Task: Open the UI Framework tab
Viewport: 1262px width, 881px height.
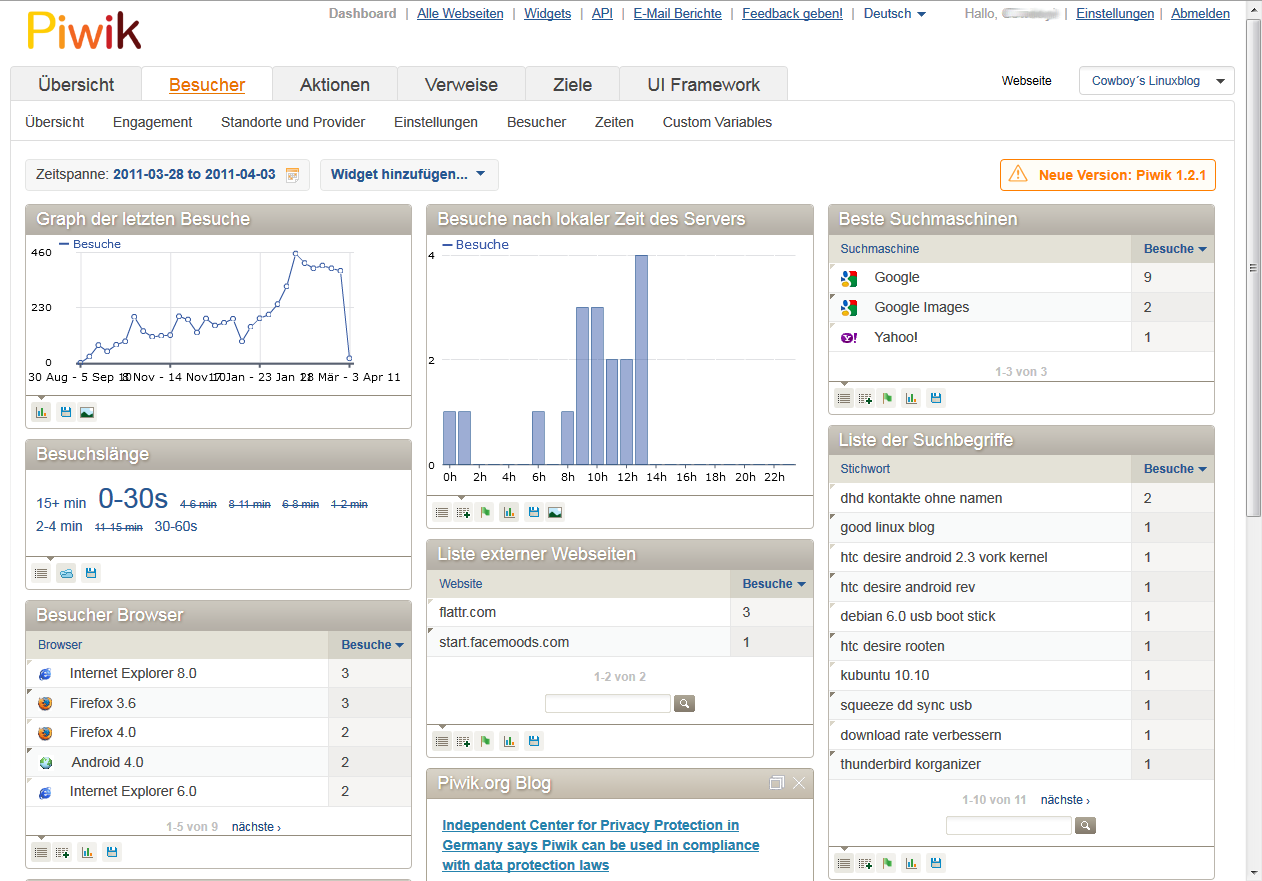Action: point(704,85)
